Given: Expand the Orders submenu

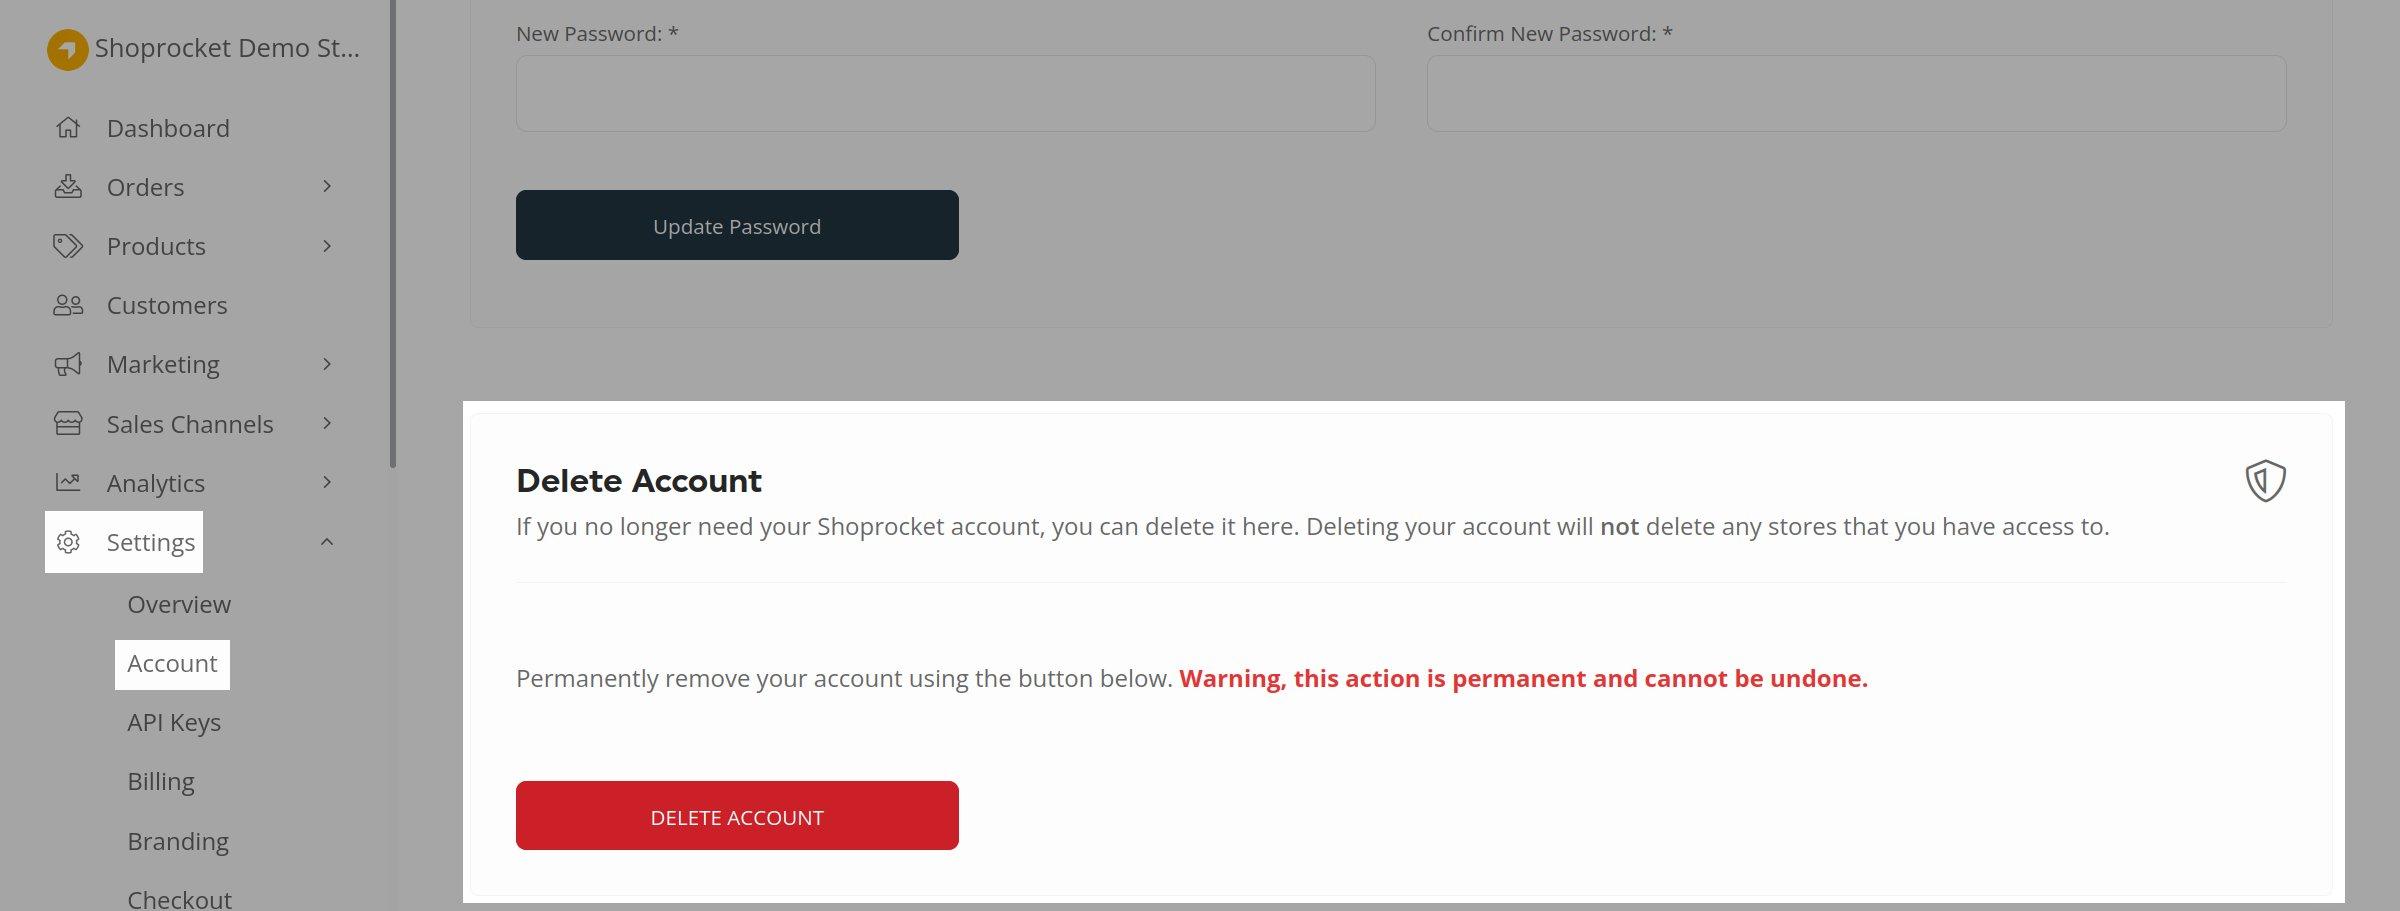Looking at the screenshot, I should 327,187.
